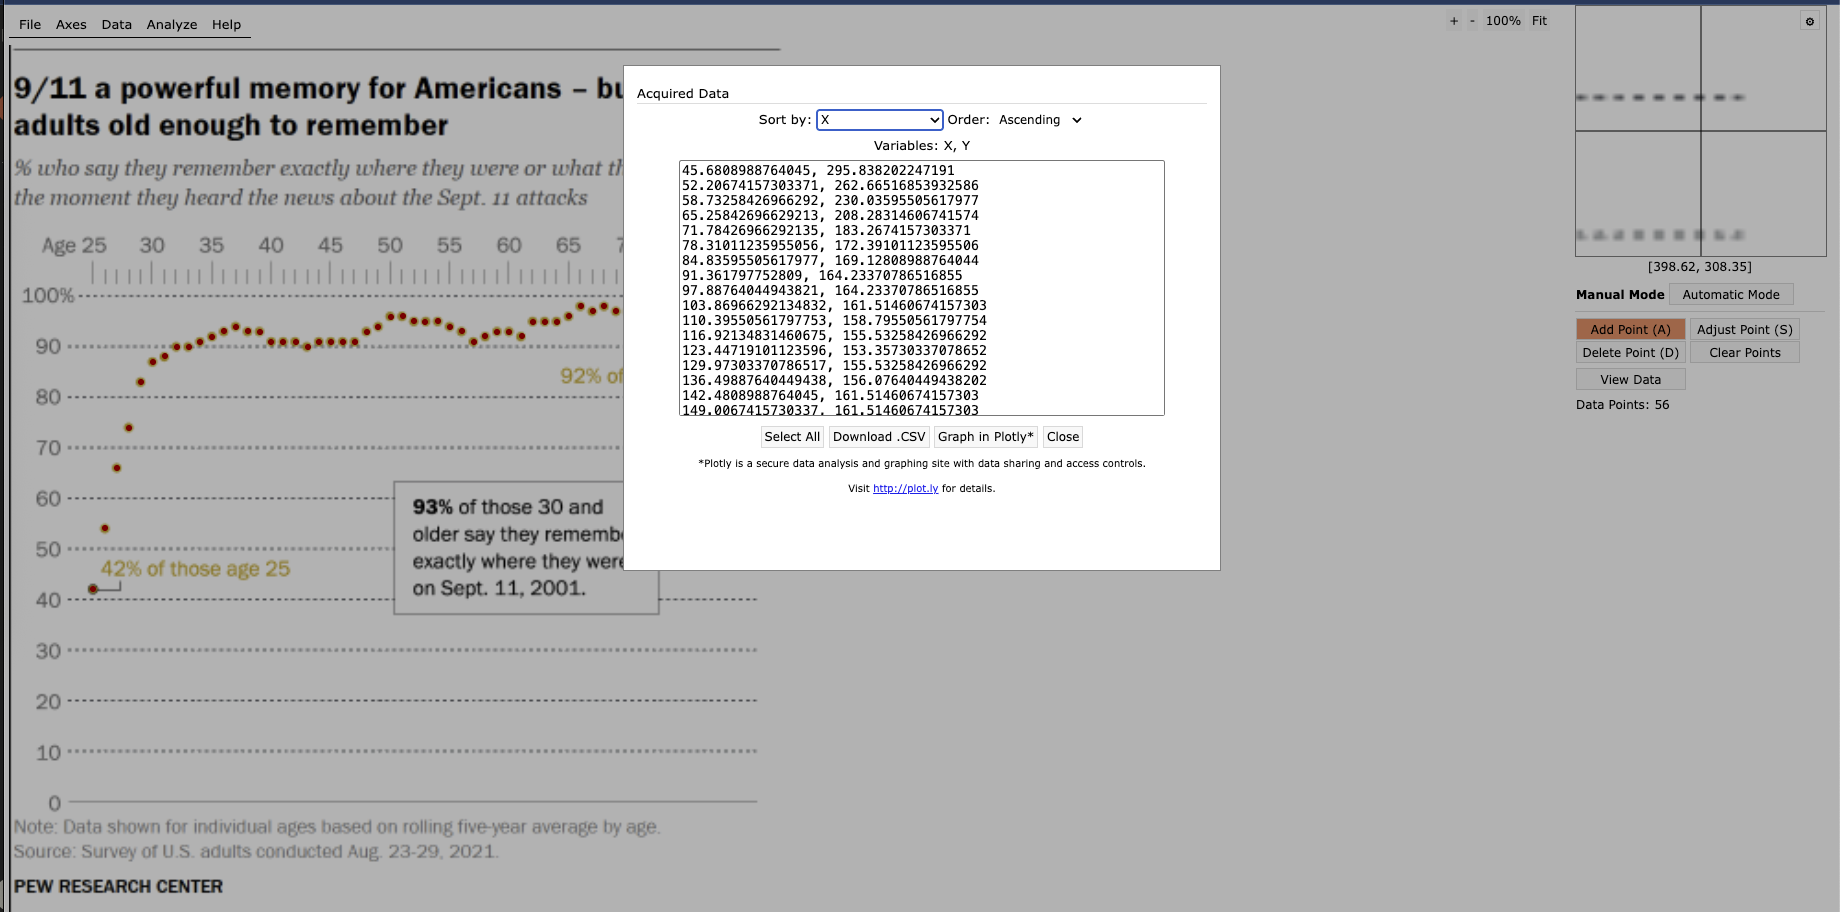
Task: Click the zoom out minus icon
Action: click(x=1472, y=21)
